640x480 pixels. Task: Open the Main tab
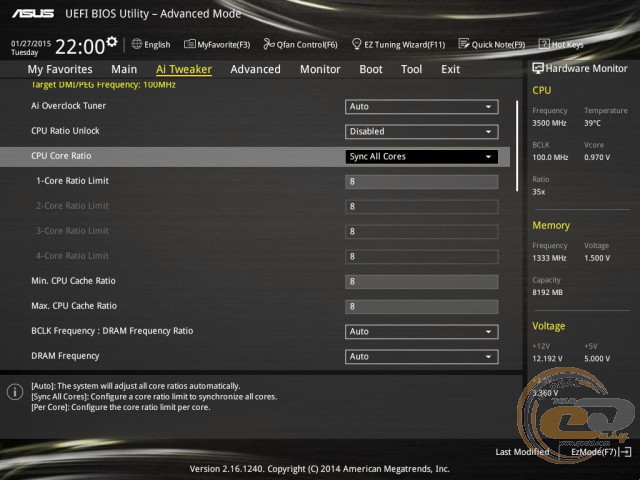[x=124, y=69]
